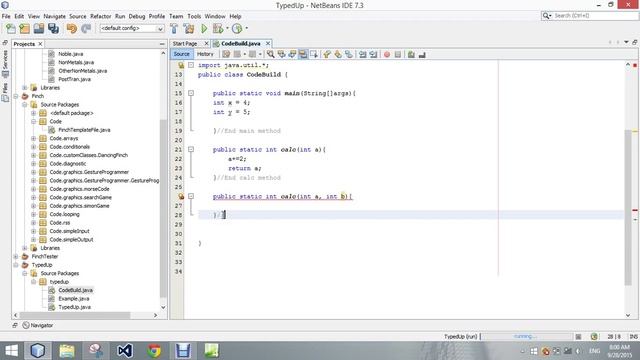Click the Shift Line Right icon
This screenshot has height=360, width=640.
pos(373,54)
